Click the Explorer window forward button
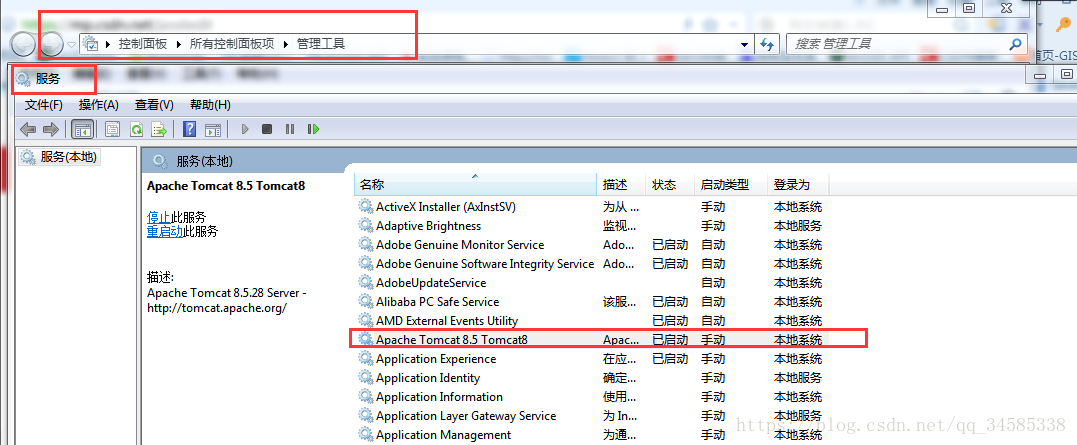 (52, 45)
